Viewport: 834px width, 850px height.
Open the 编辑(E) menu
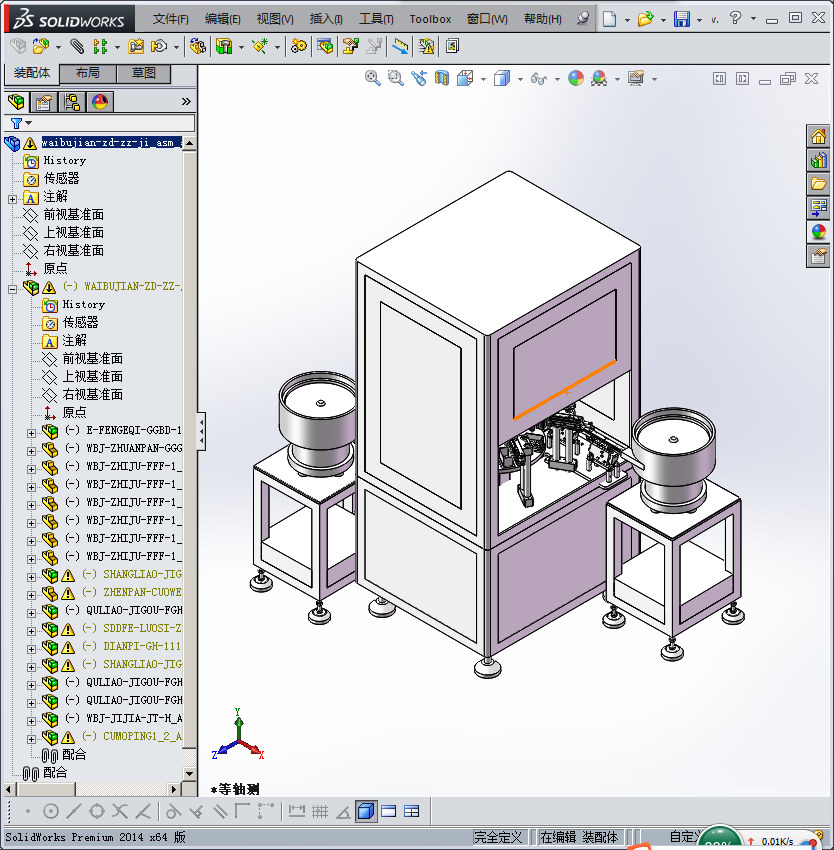point(222,19)
